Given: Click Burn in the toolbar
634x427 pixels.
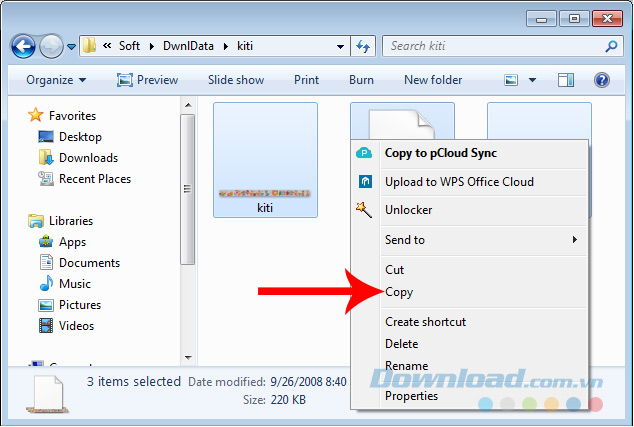Looking at the screenshot, I should (361, 80).
